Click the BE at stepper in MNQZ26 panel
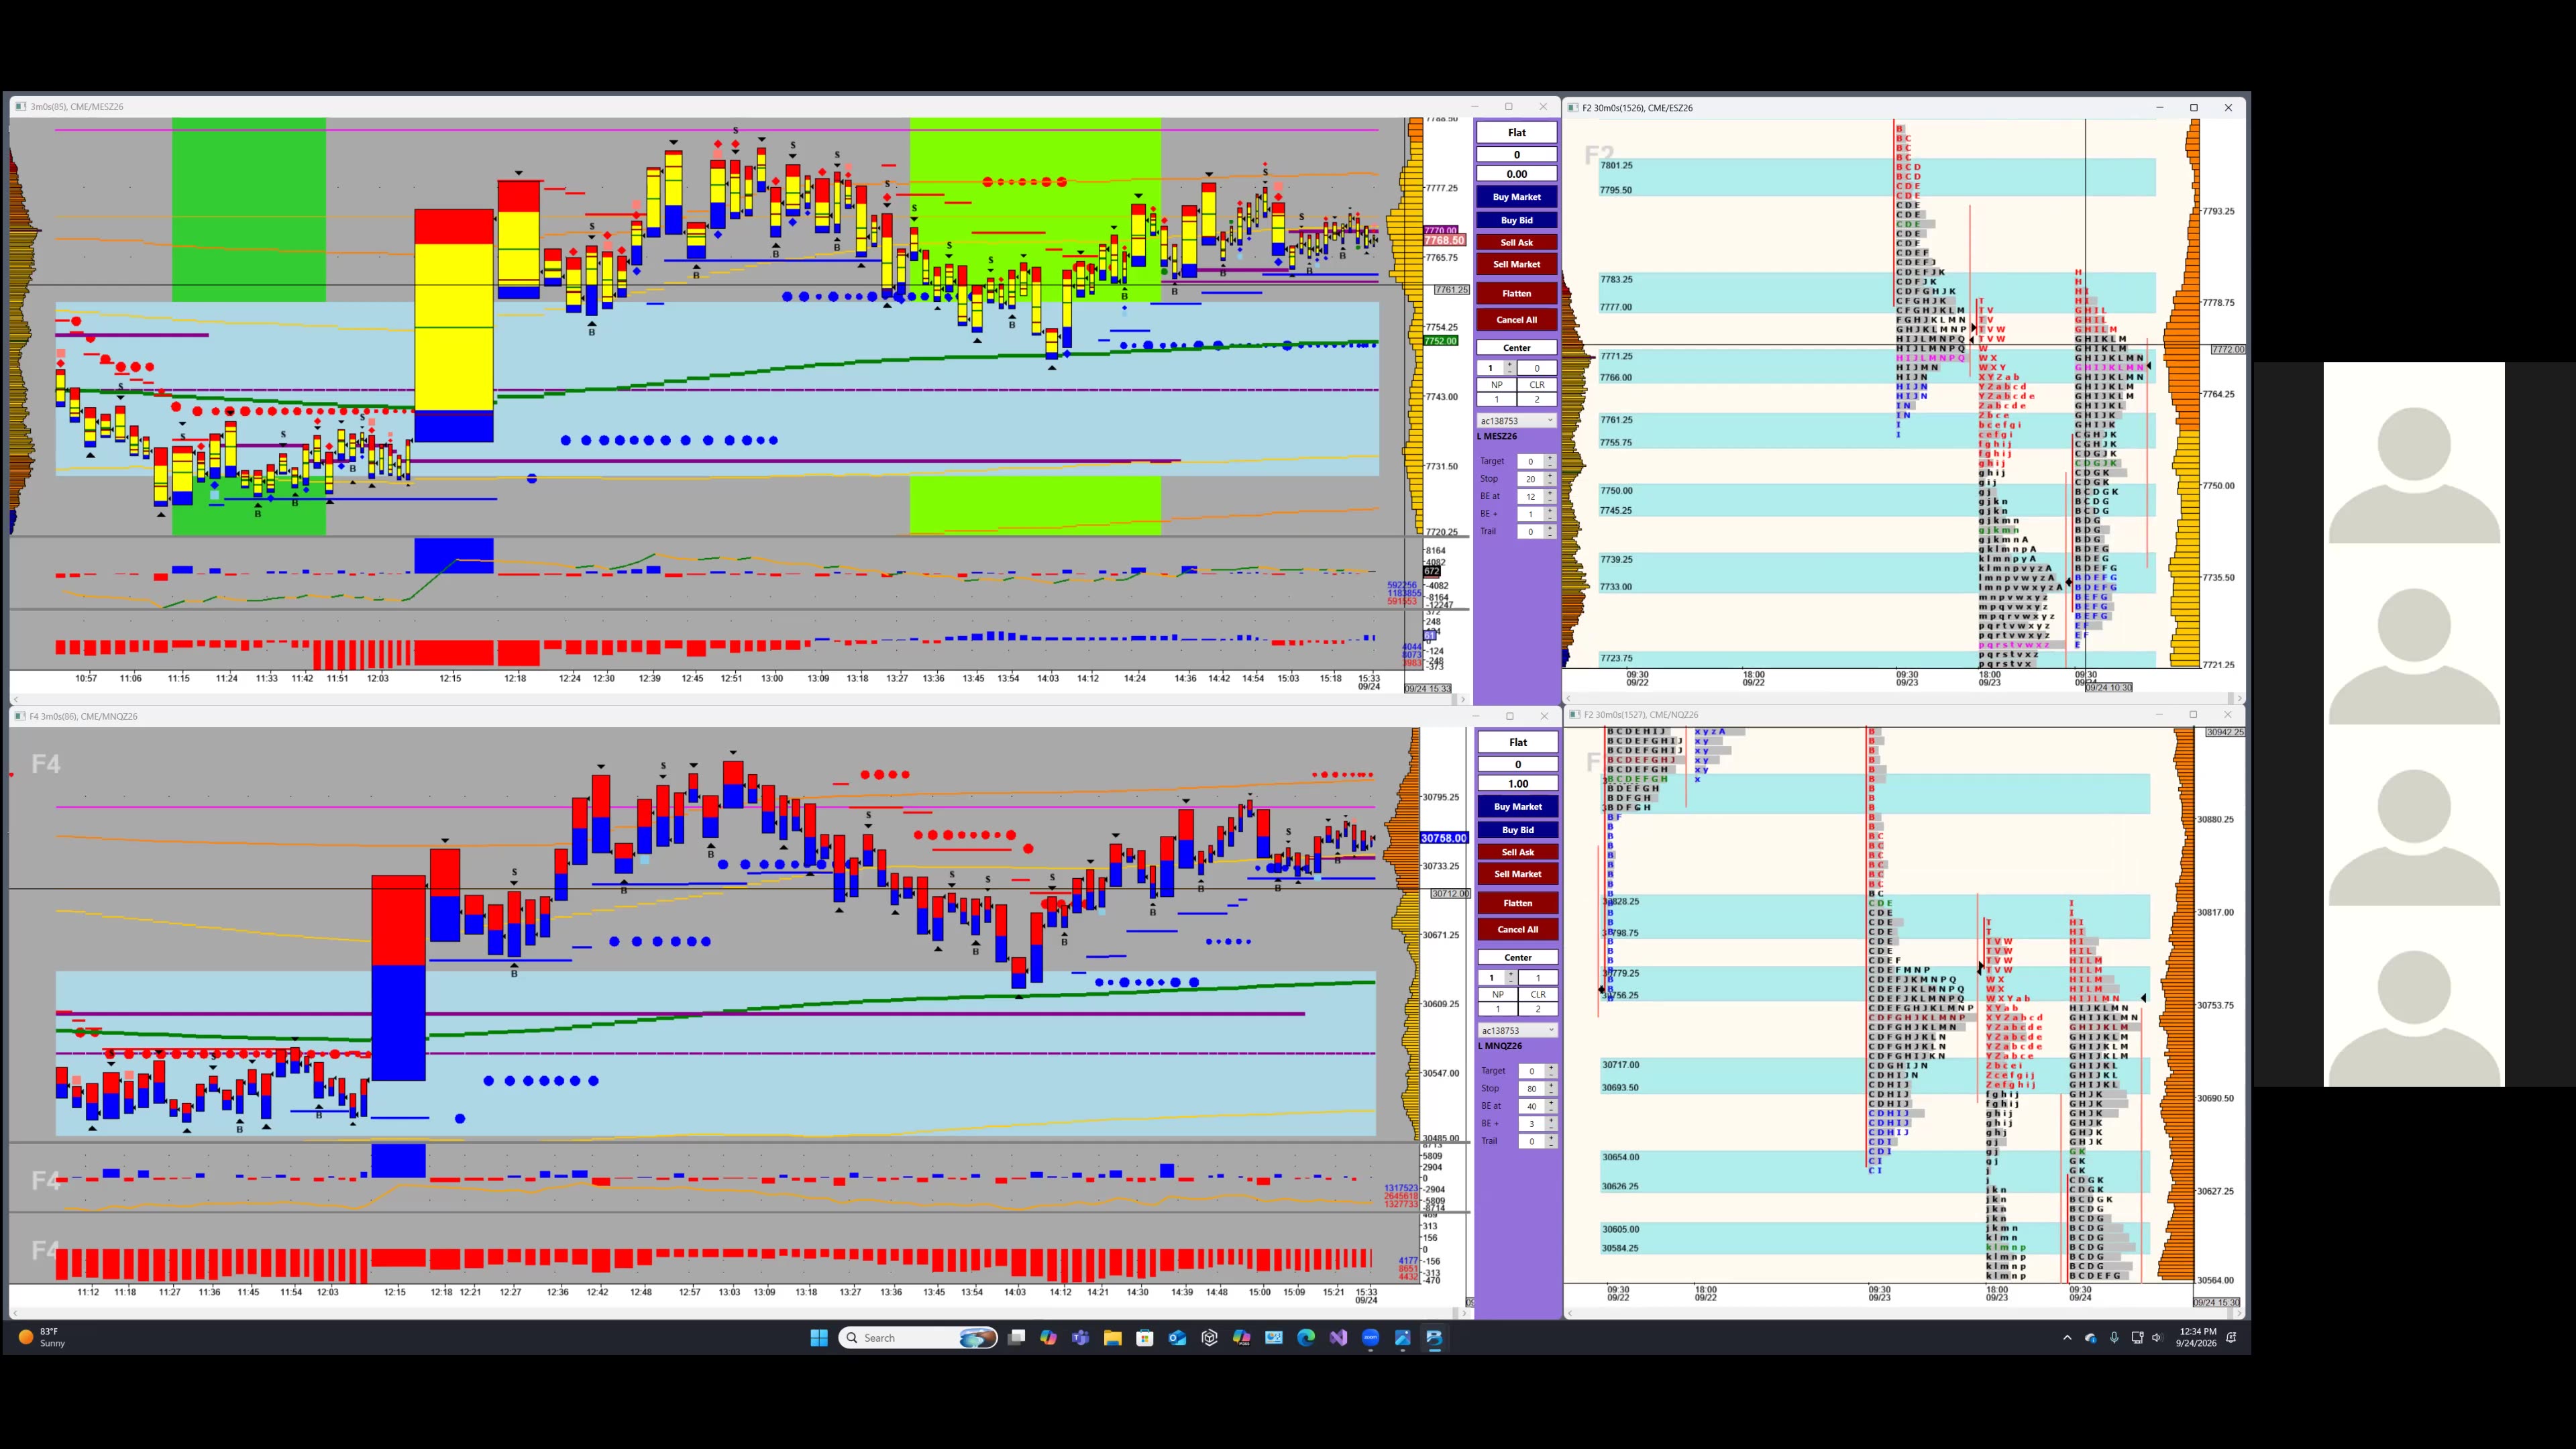 pos(1551,1106)
